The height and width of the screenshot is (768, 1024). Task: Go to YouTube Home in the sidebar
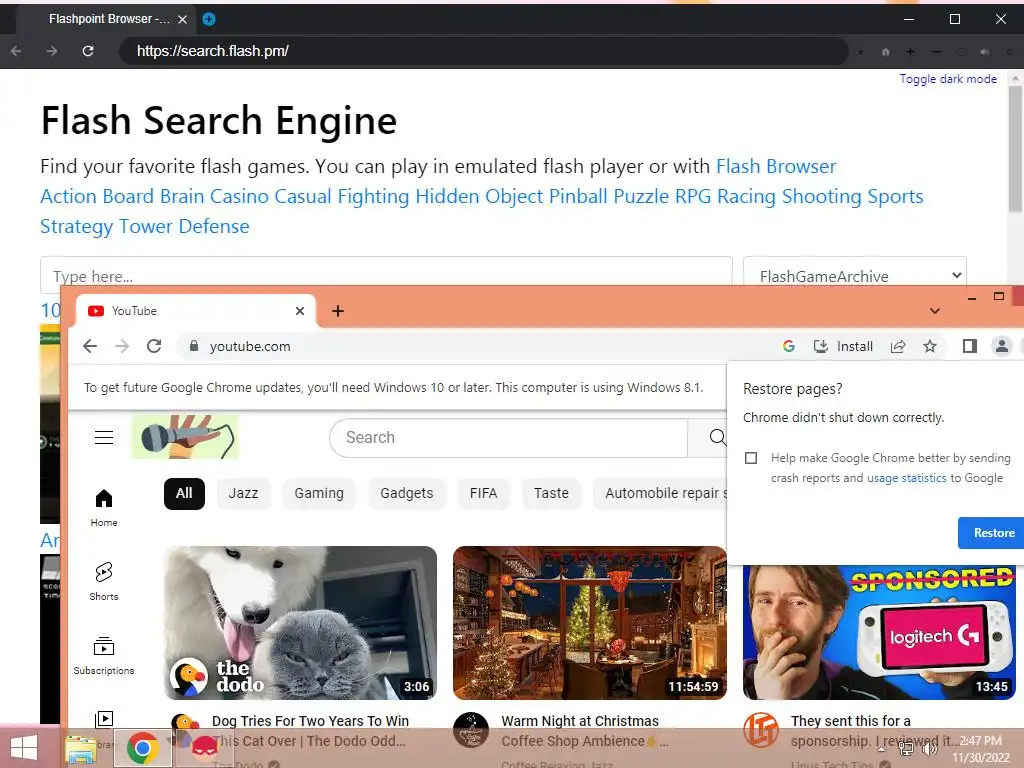click(x=104, y=508)
